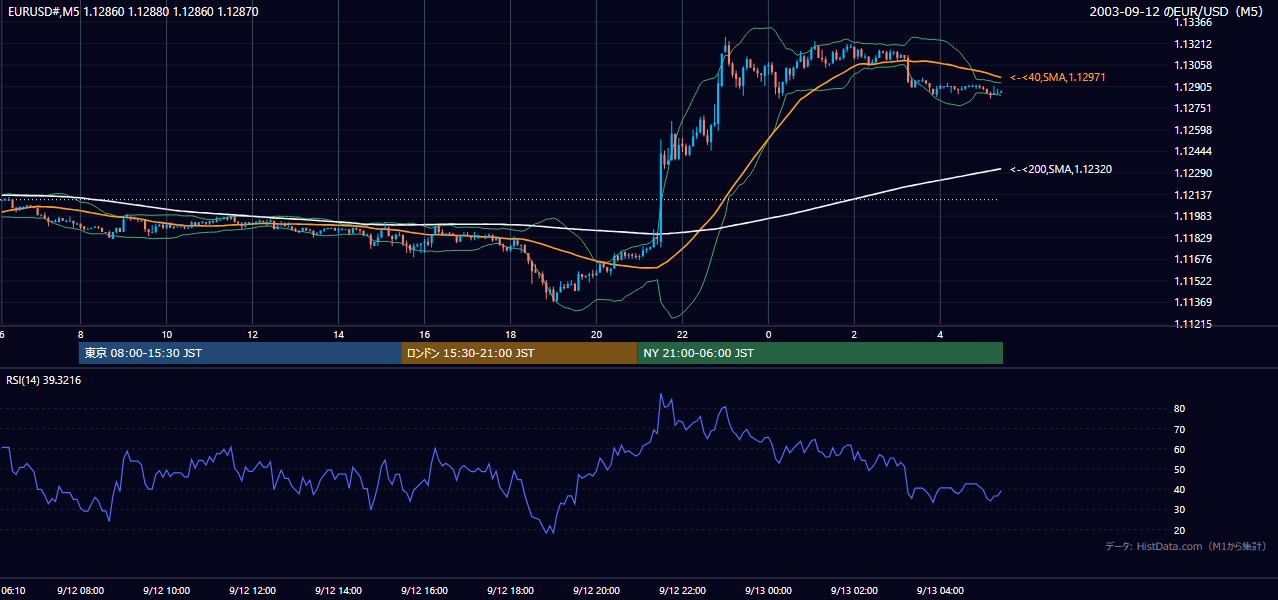The width and height of the screenshot is (1278, 600).
Task: Click the 9/12 12:00 date label
Action: click(252, 591)
